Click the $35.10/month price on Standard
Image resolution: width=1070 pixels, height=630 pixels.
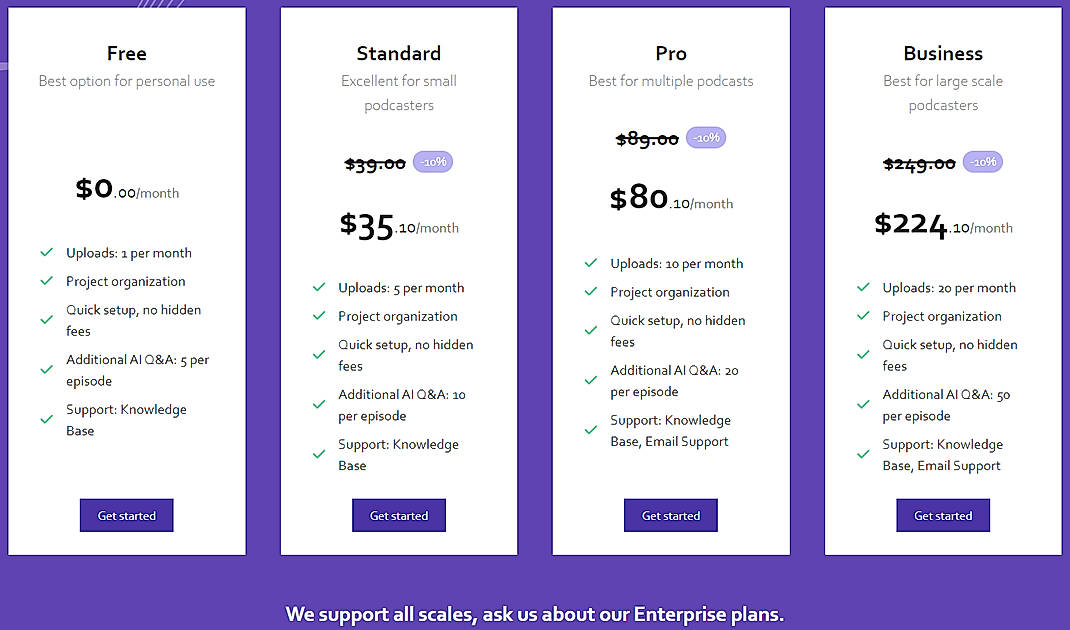(399, 224)
